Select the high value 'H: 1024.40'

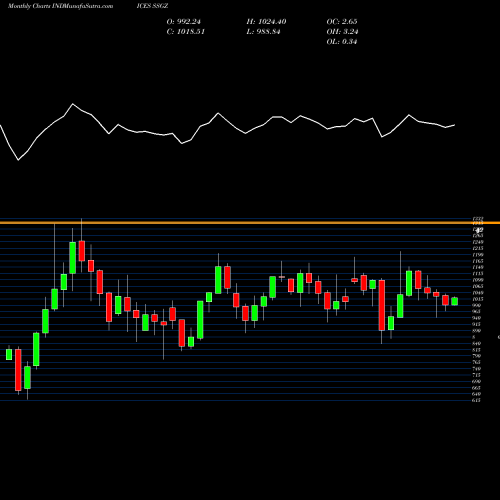click(x=266, y=22)
